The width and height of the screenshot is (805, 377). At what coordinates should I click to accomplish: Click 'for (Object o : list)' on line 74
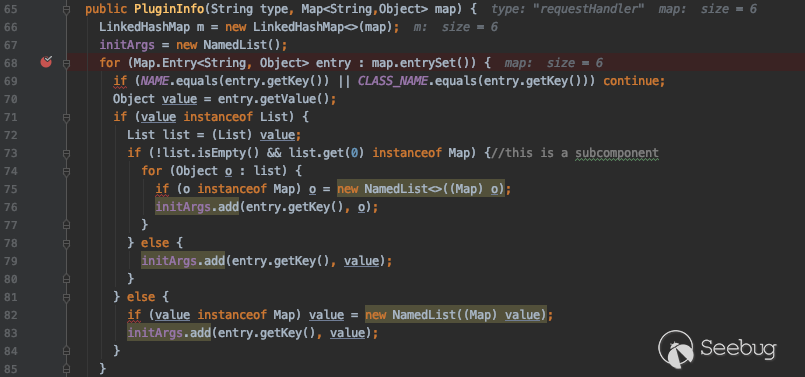tap(214, 171)
